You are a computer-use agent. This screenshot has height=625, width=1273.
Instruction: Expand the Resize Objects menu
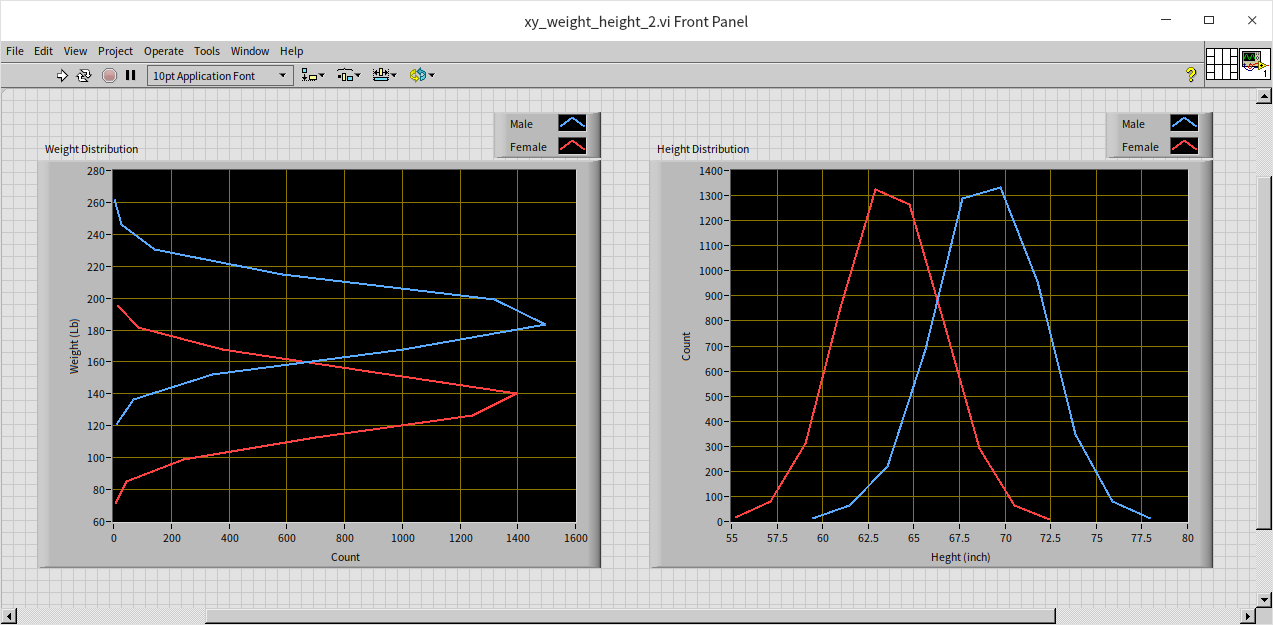pos(384,75)
